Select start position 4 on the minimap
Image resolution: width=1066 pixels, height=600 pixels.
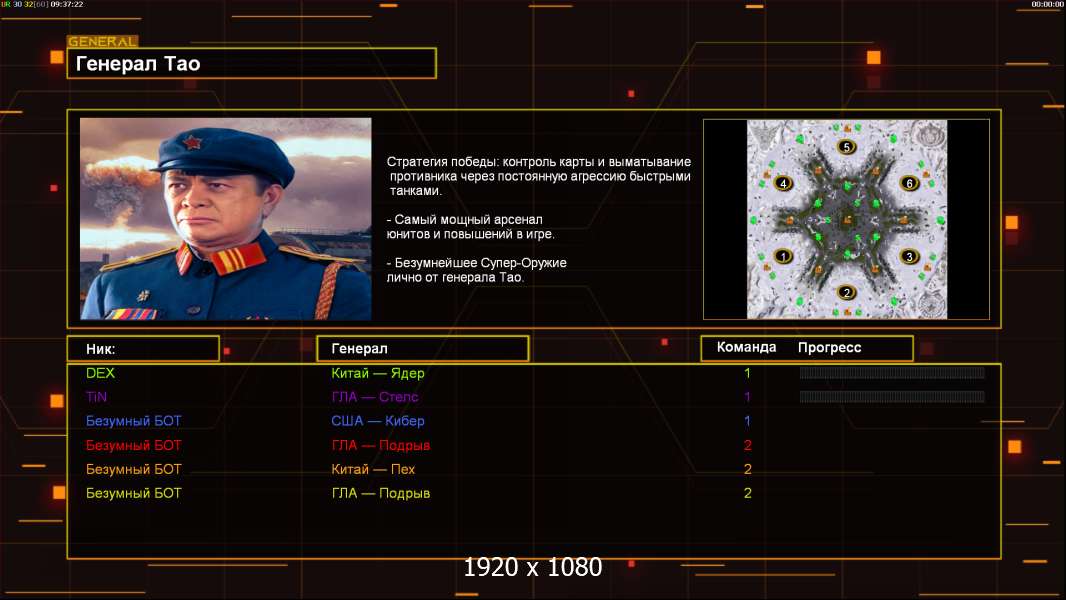(x=784, y=183)
